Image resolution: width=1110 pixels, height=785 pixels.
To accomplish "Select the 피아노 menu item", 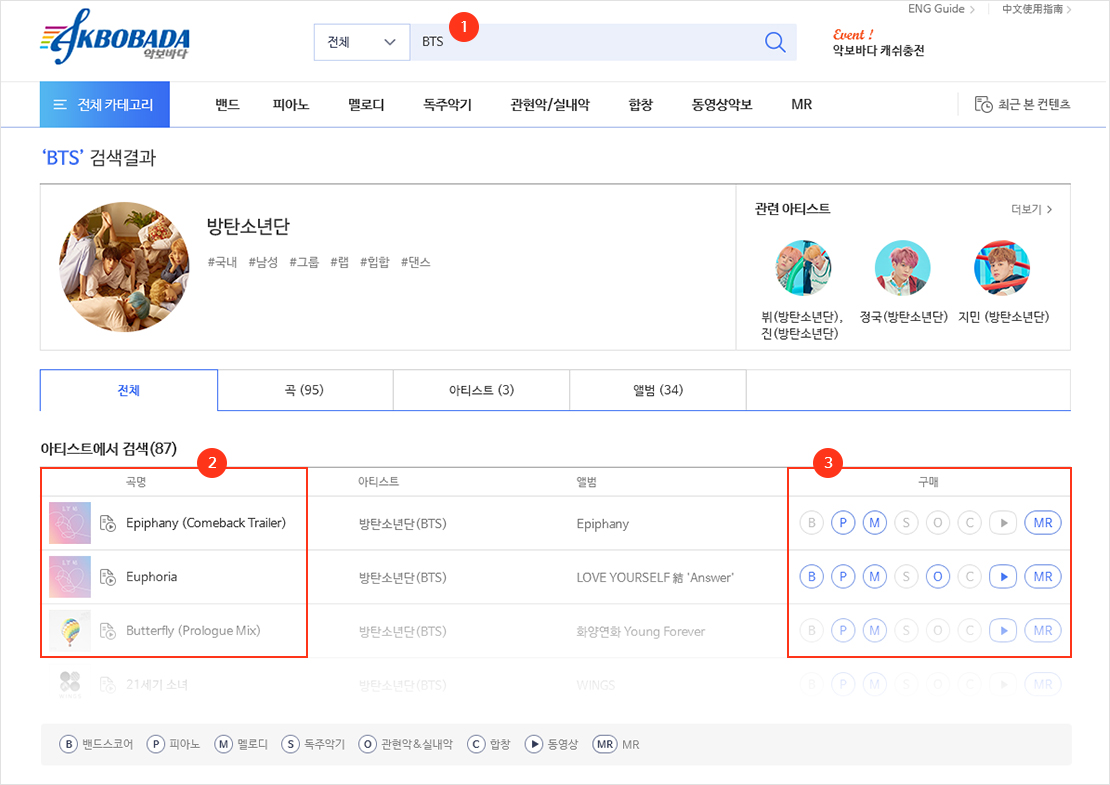I will [291, 105].
